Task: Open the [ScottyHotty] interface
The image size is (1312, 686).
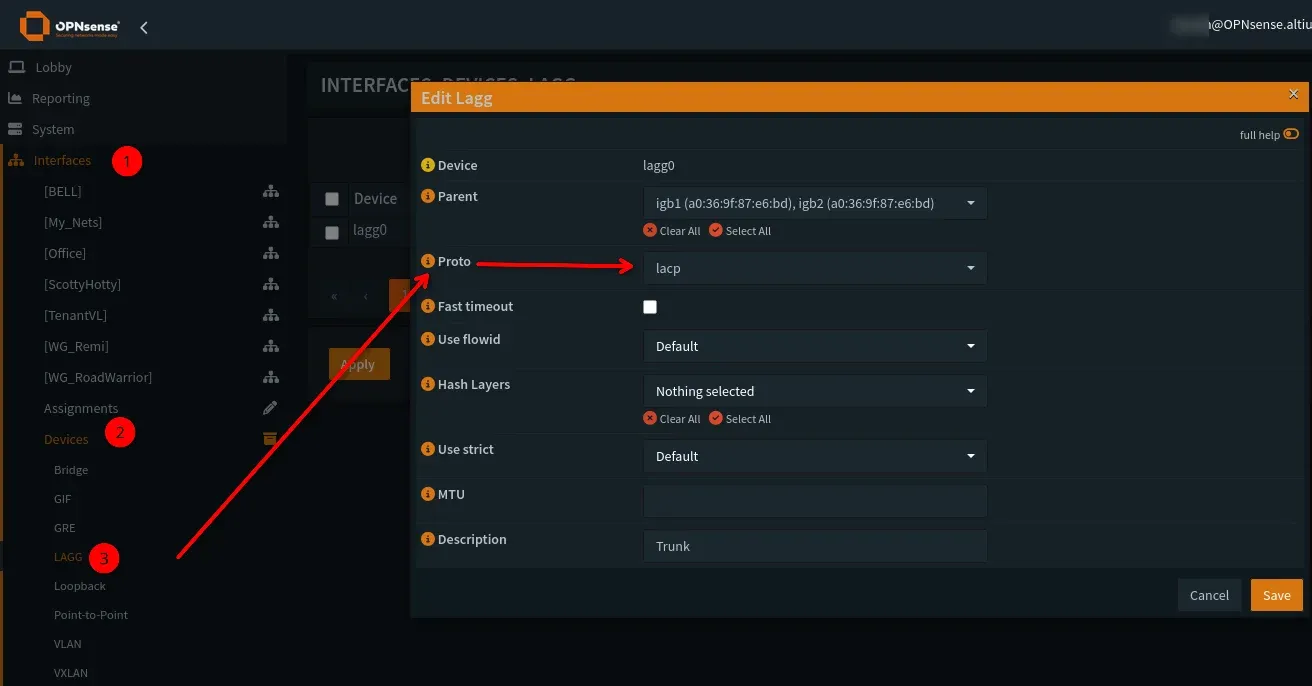Action: click(x=82, y=284)
